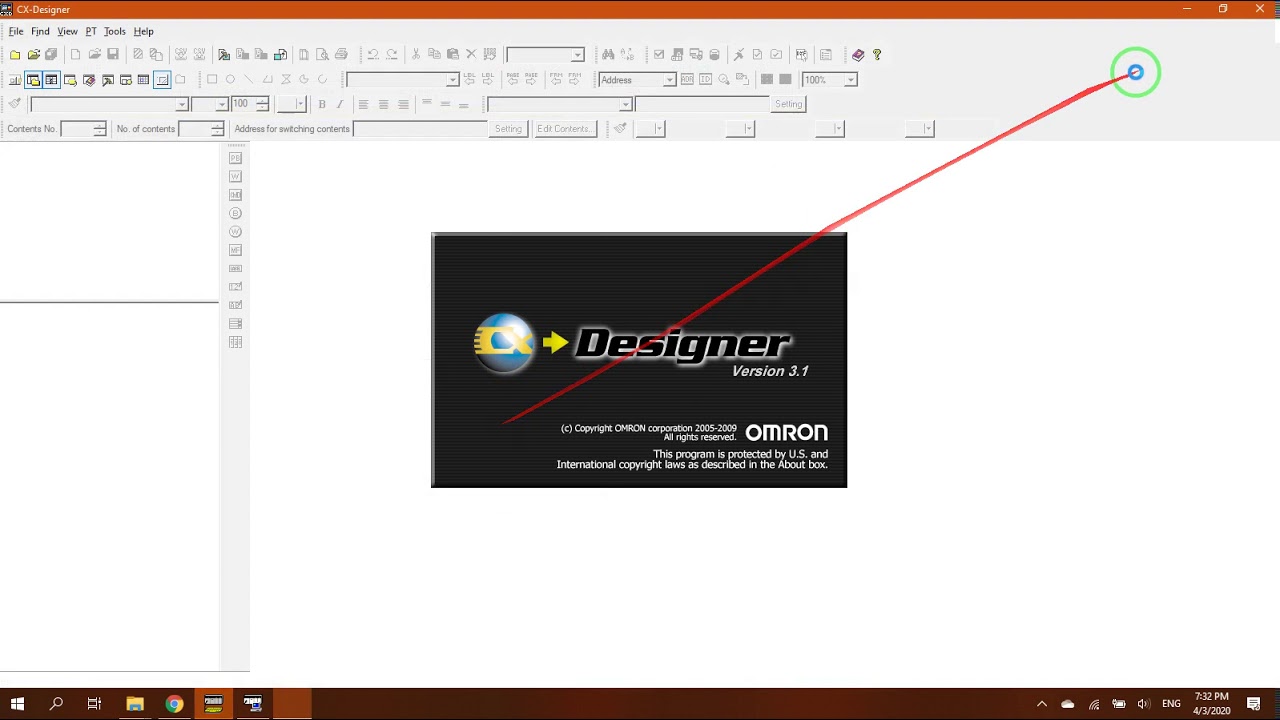Select the circled B bit lamp icon
Screen dimensions: 1280x720
tap(236, 213)
